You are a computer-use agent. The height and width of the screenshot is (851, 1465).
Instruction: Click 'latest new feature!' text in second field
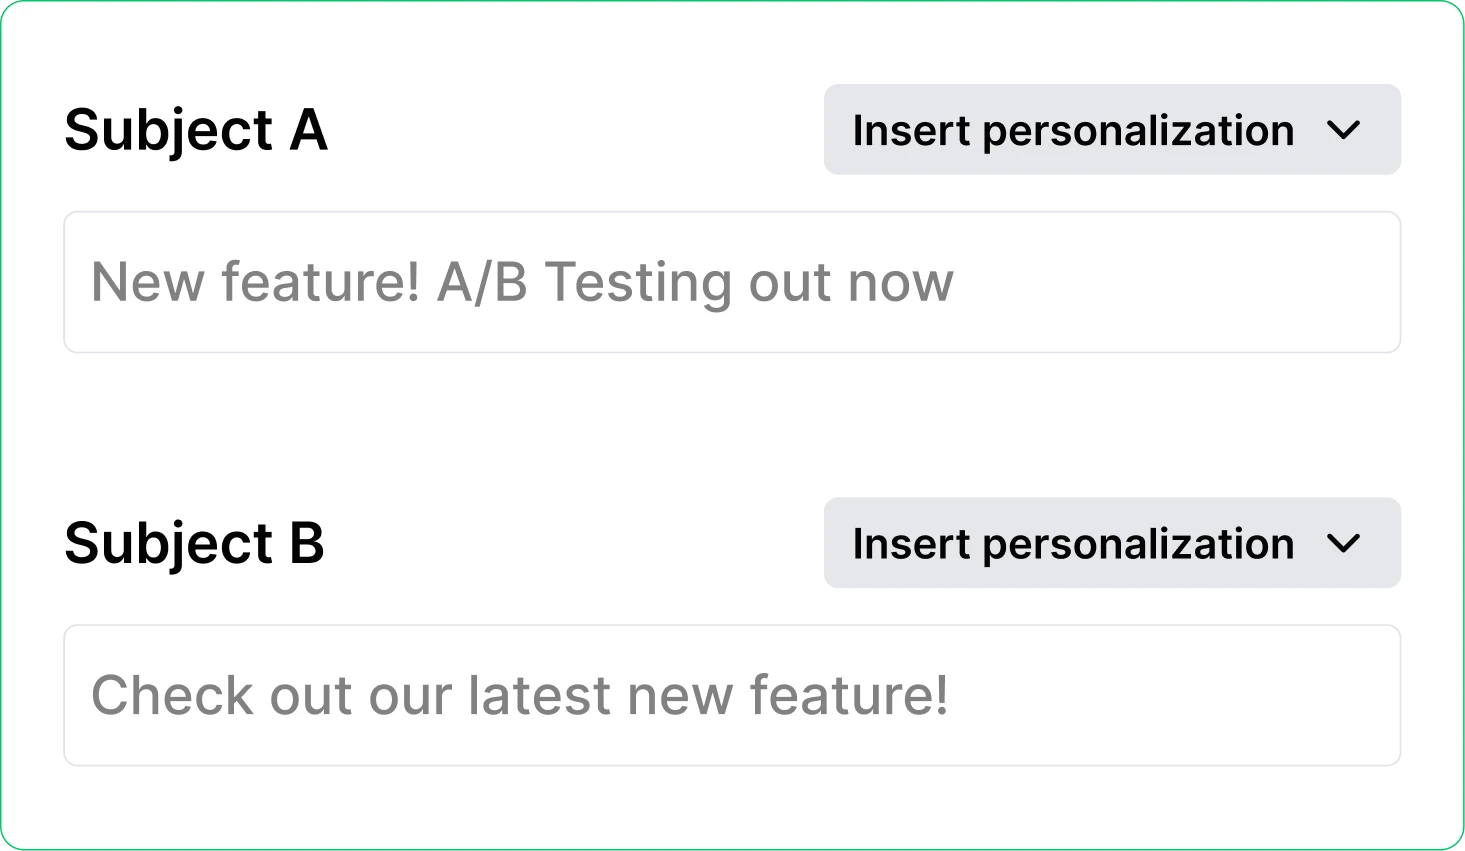[x=708, y=696]
